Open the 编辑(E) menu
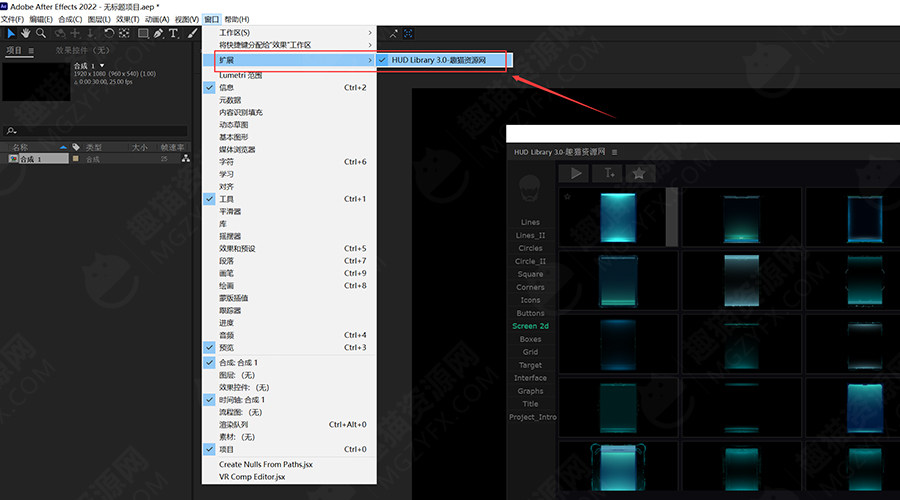Viewport: 900px width, 500px height. click(x=41, y=19)
